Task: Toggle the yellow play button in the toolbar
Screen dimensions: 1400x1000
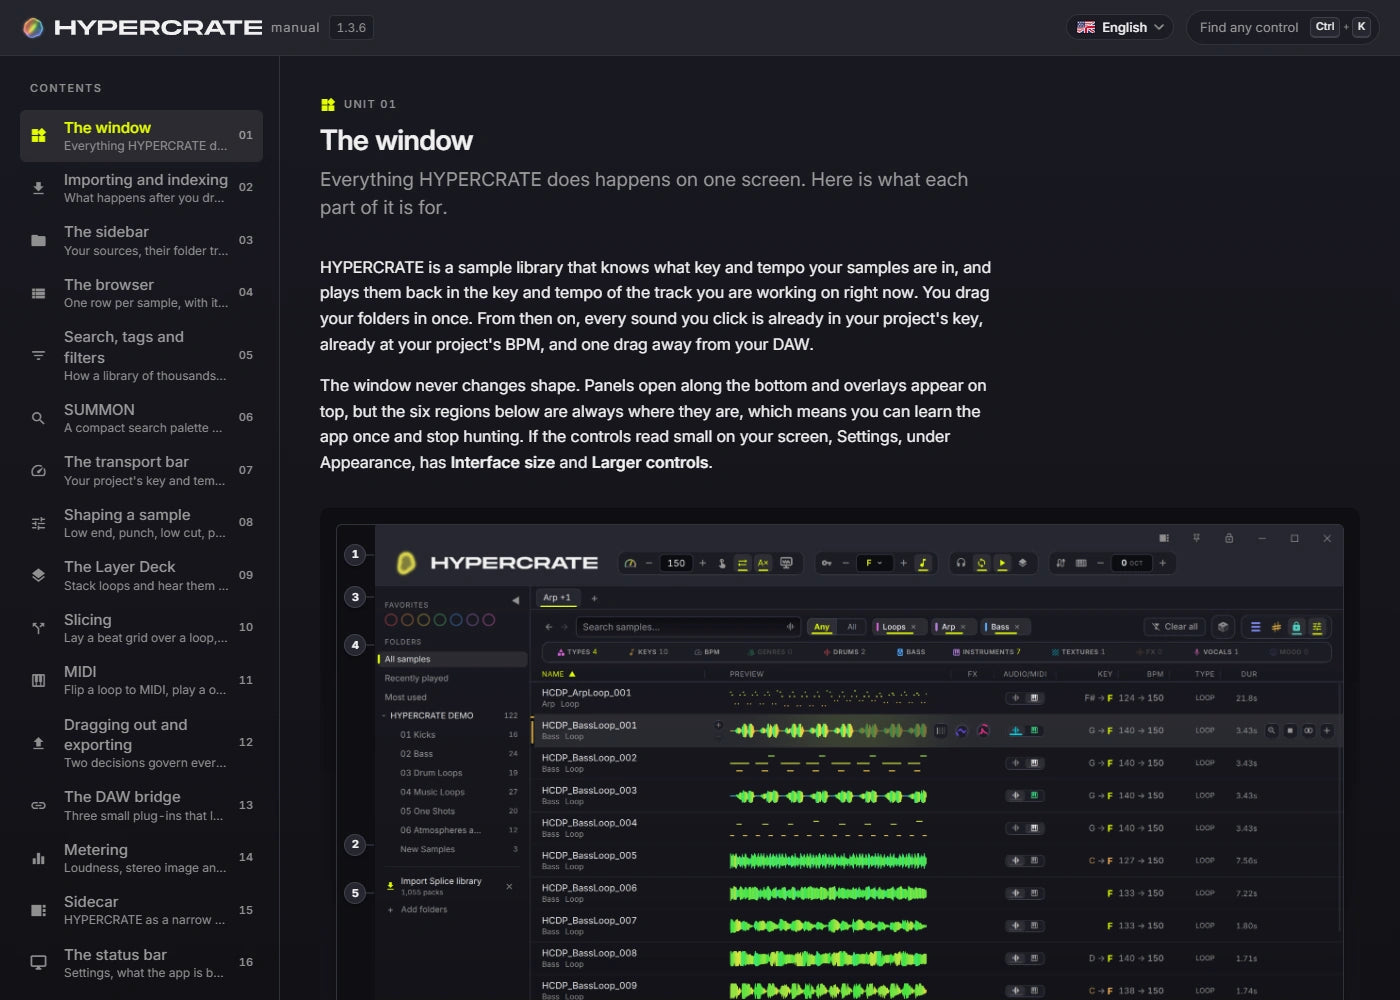Action: click(1002, 563)
